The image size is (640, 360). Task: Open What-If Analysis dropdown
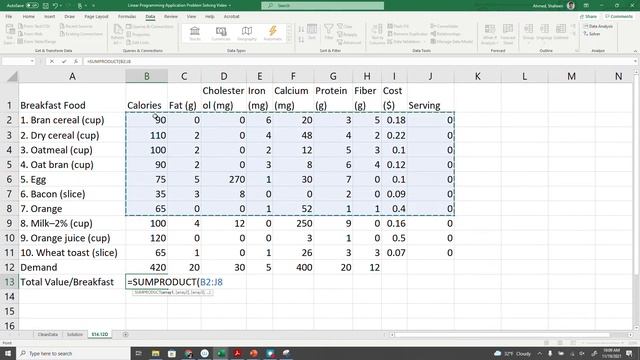pos(490,34)
